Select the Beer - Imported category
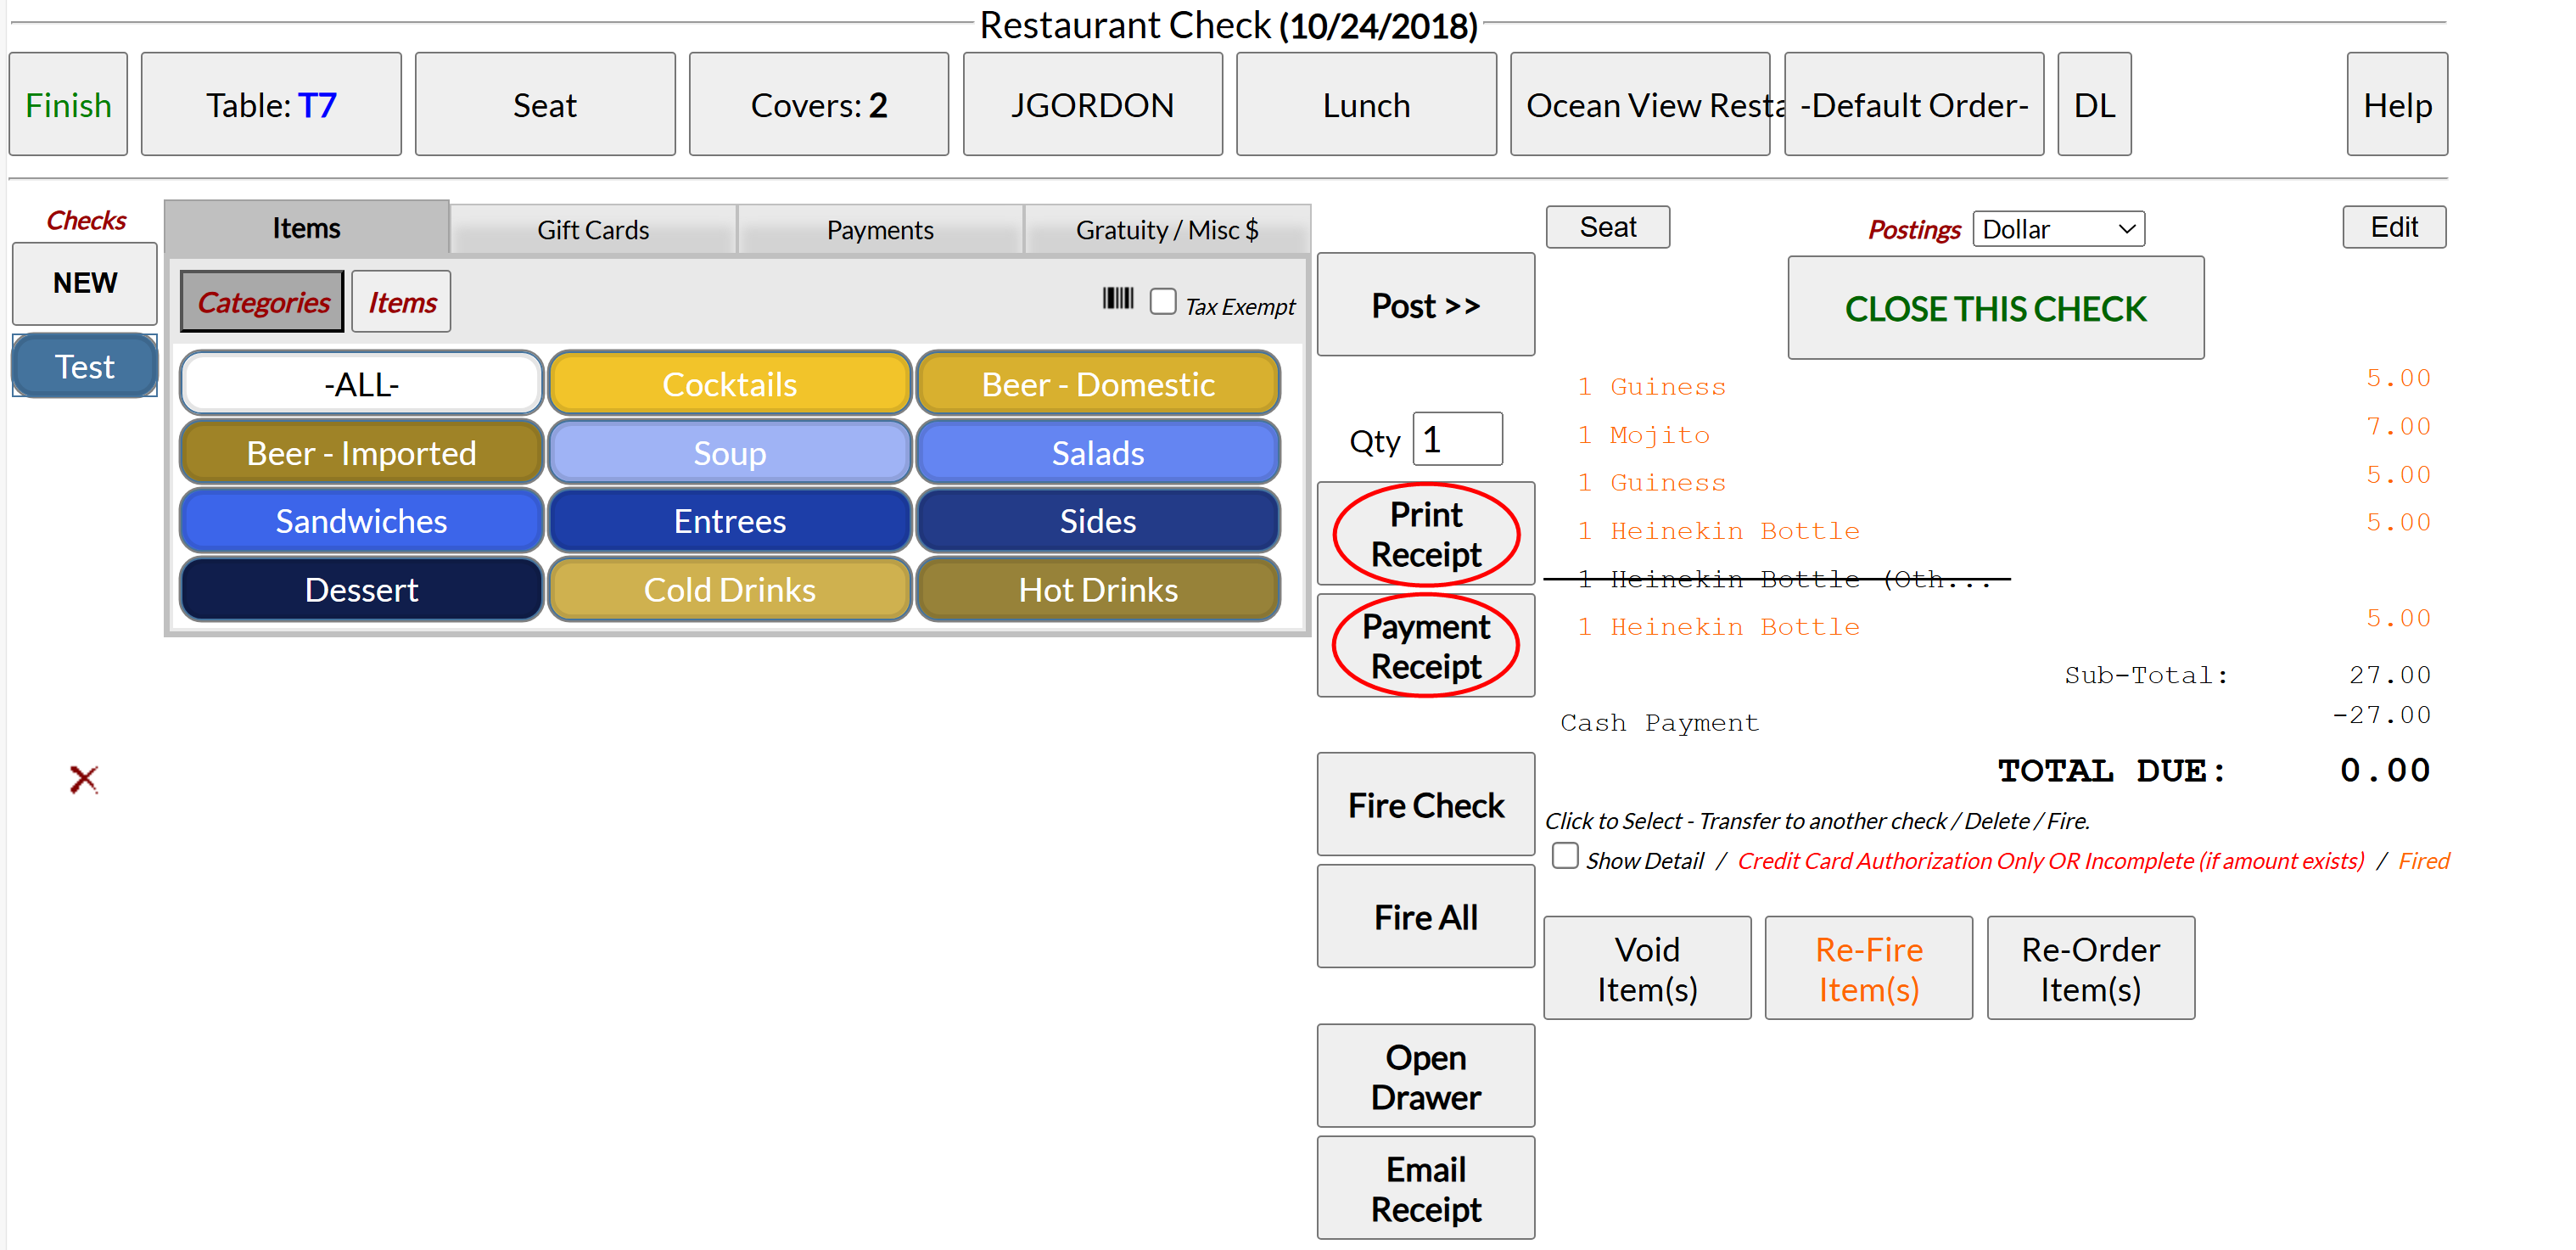Viewport: 2576px width, 1250px height. pyautogui.click(x=361, y=453)
